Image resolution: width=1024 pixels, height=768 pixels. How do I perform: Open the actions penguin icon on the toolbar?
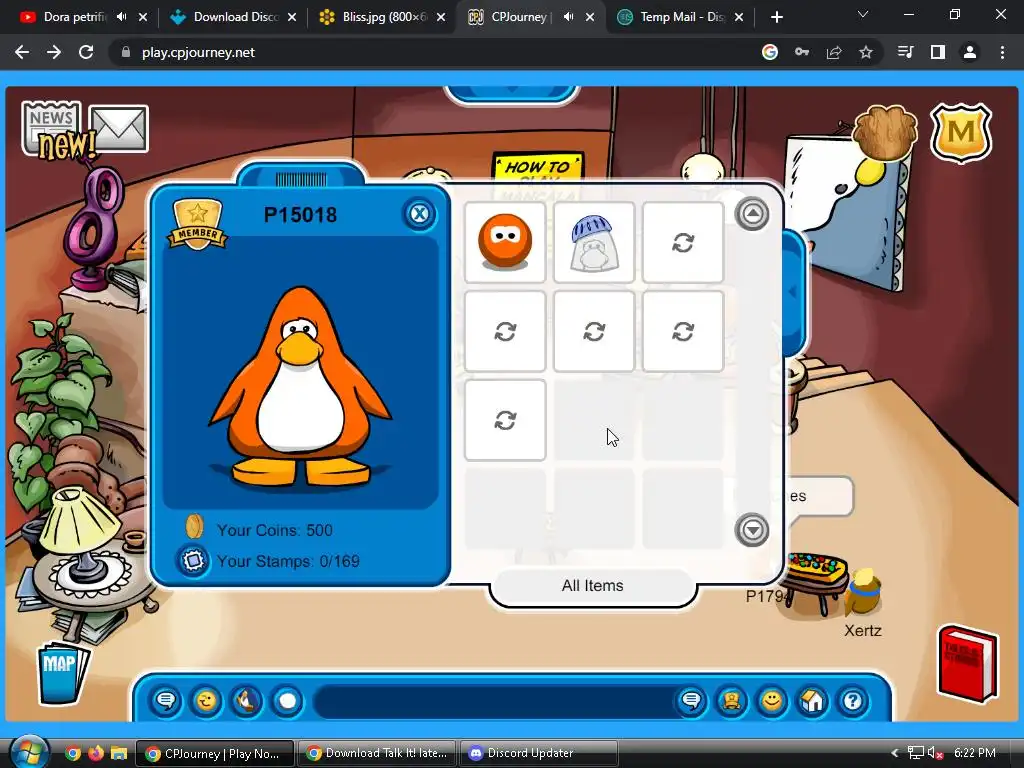tap(247, 701)
